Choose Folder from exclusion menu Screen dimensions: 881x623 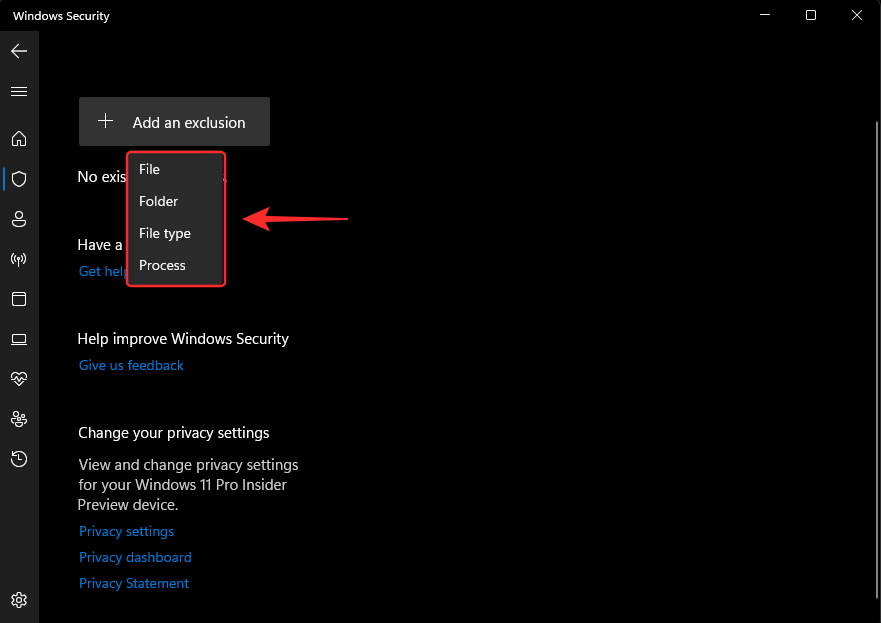(x=159, y=201)
